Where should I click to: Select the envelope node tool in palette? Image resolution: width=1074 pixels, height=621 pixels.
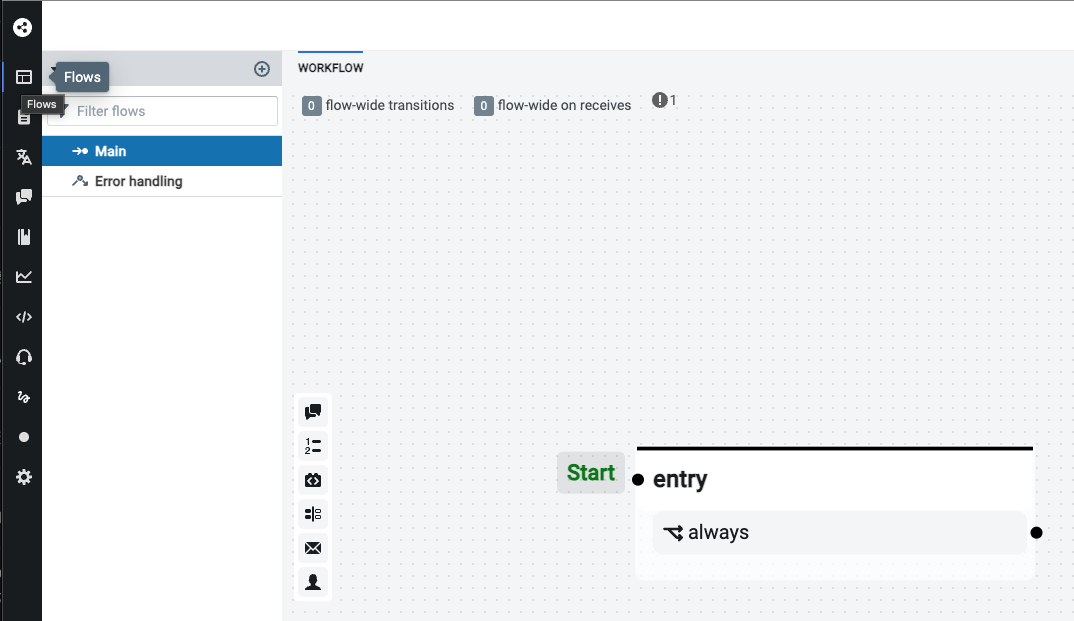[x=313, y=548]
